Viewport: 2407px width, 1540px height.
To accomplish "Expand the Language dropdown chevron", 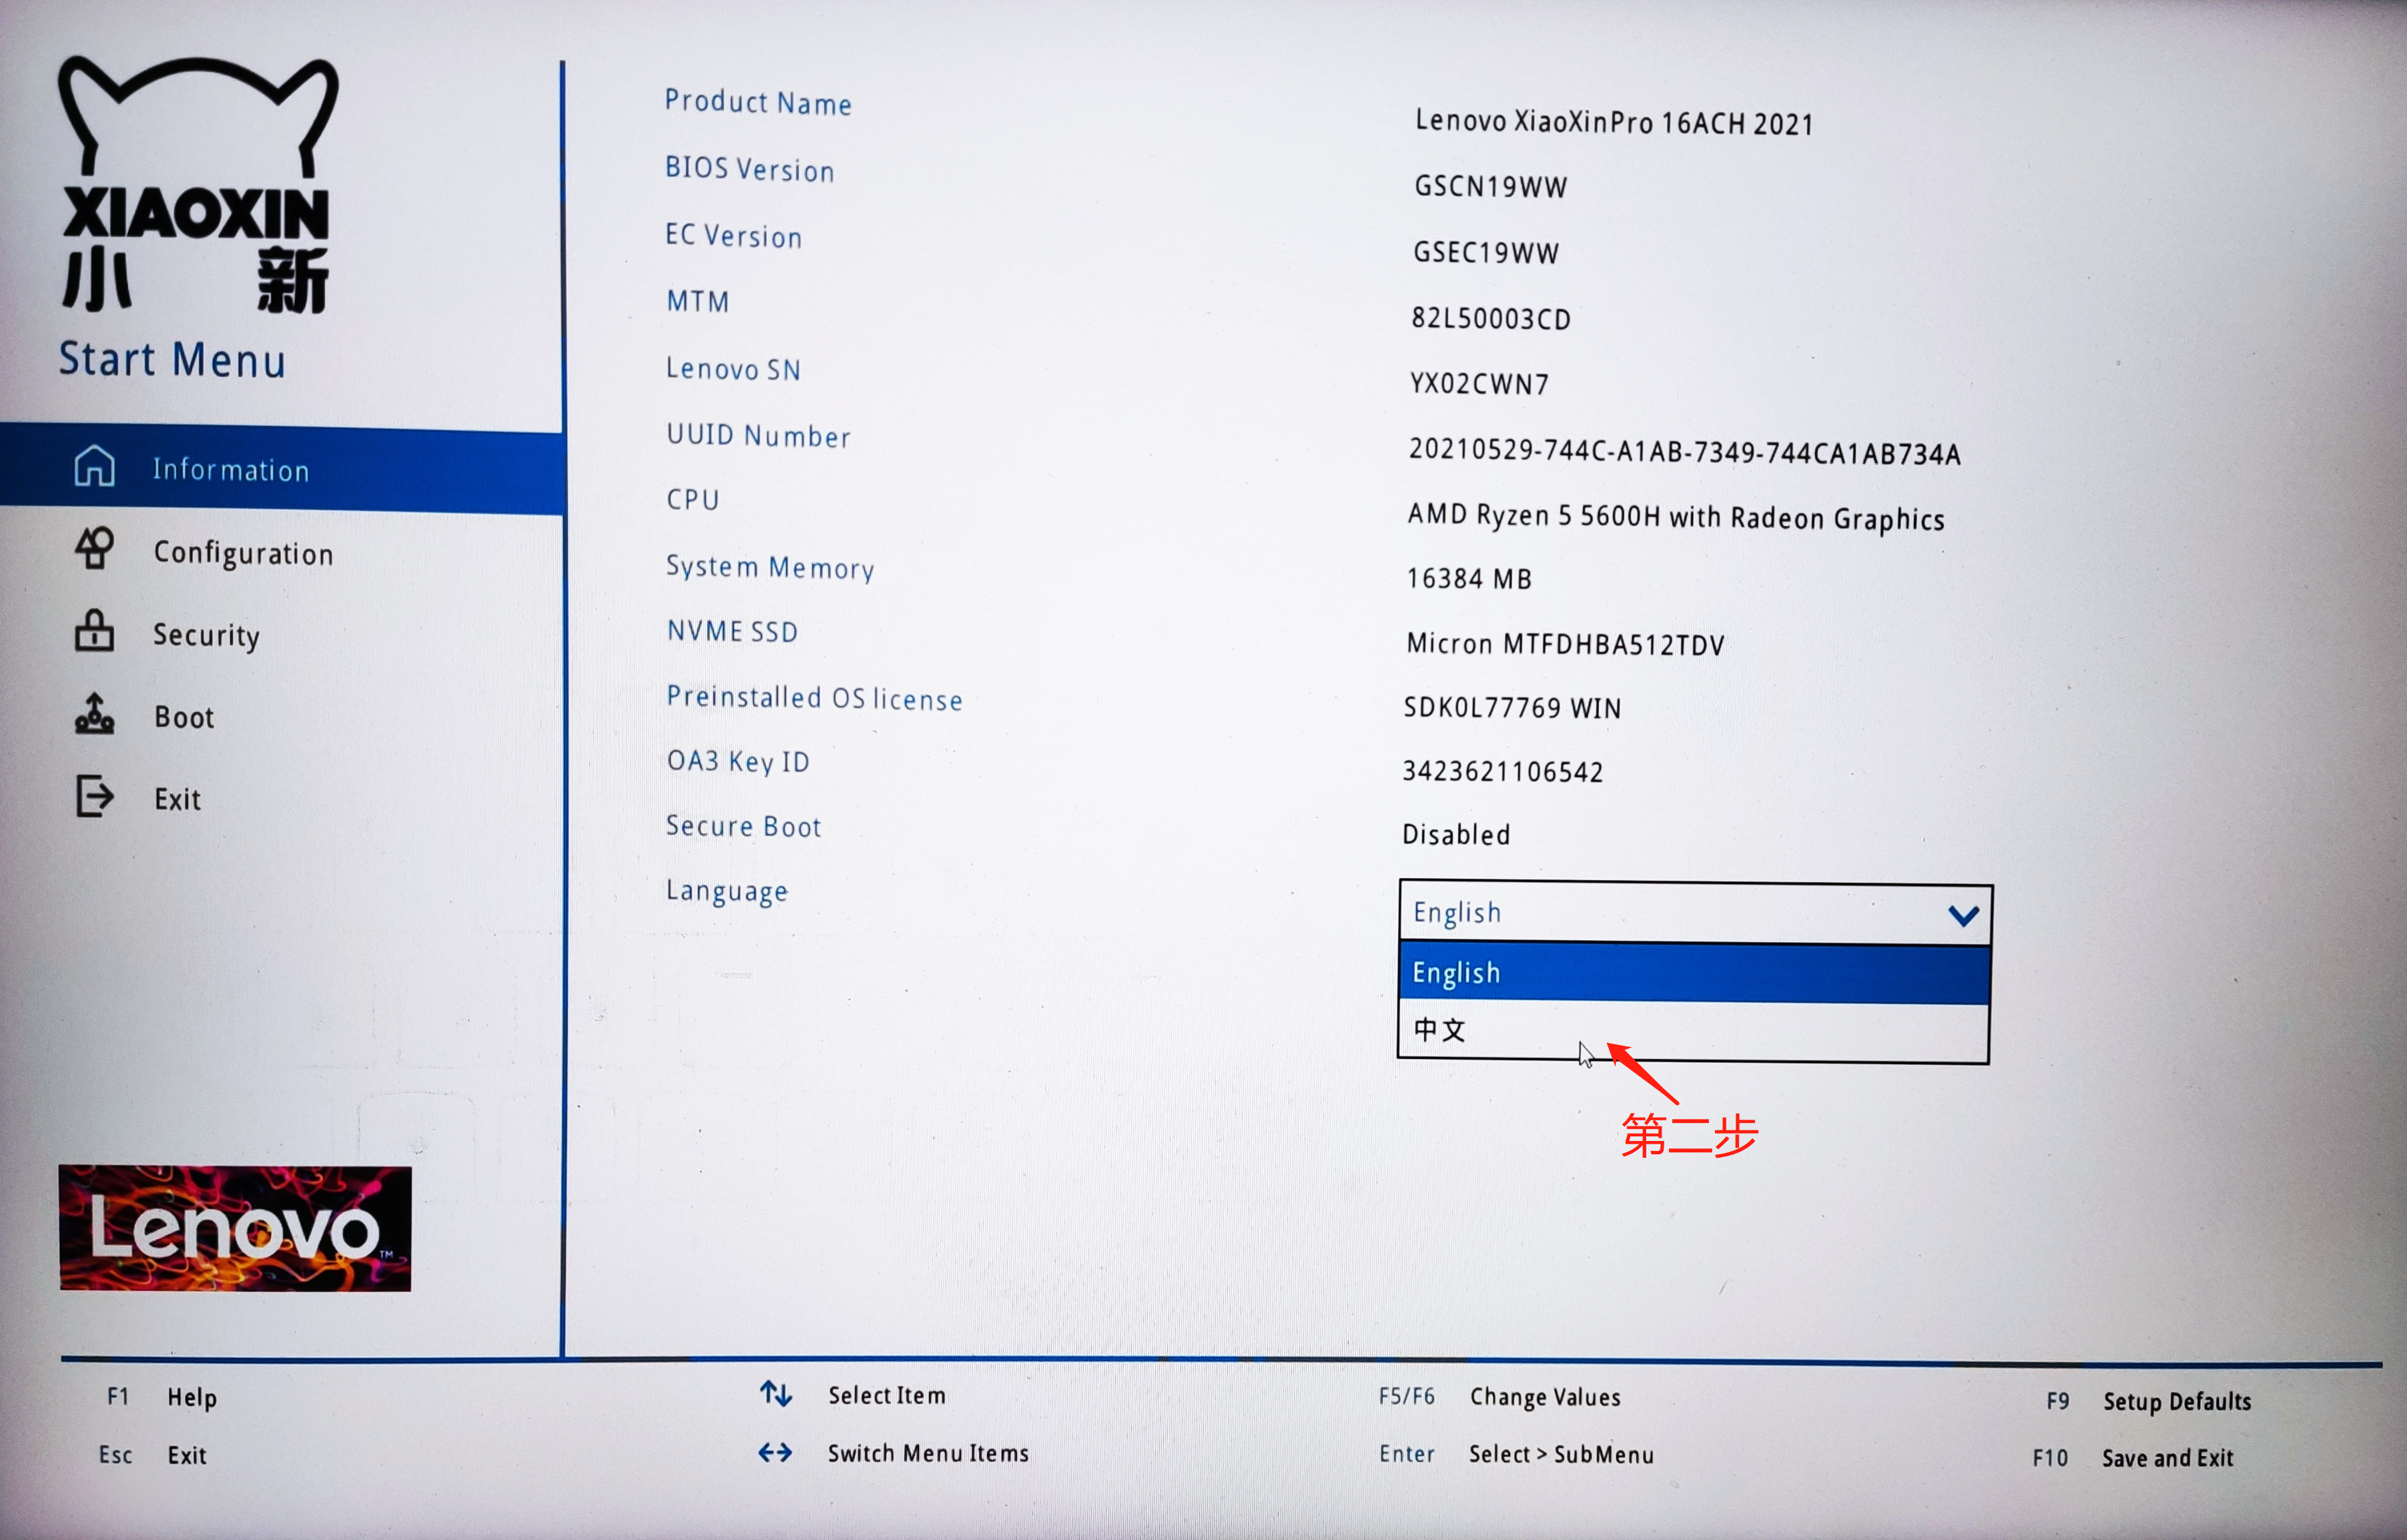I will (x=1963, y=915).
